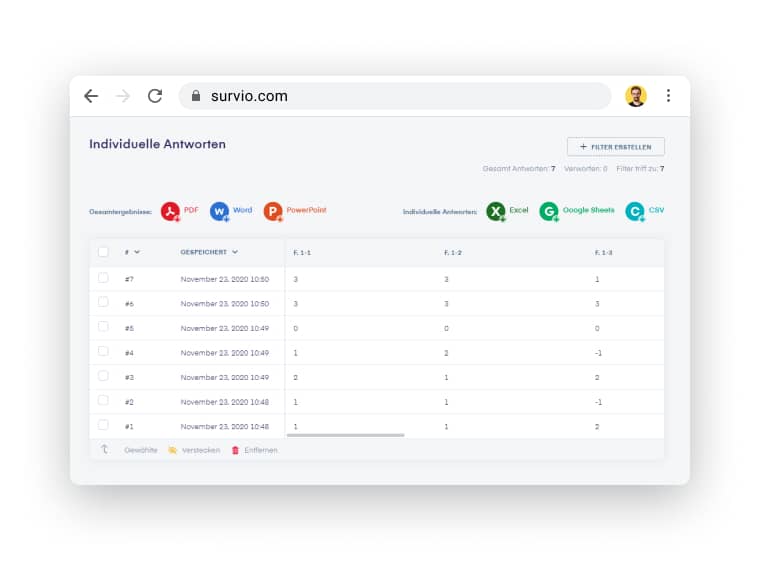Click the Gesamt Antworten: 7 counter

coord(519,169)
